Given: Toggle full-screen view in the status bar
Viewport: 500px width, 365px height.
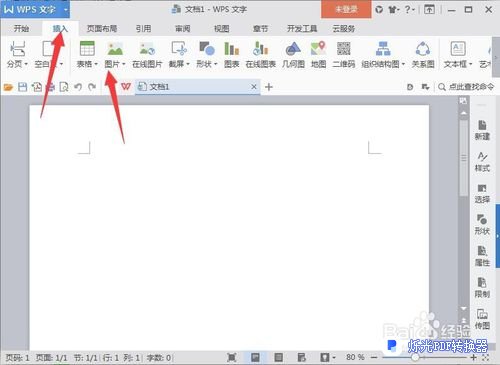Looking at the screenshot, I should (x=231, y=357).
